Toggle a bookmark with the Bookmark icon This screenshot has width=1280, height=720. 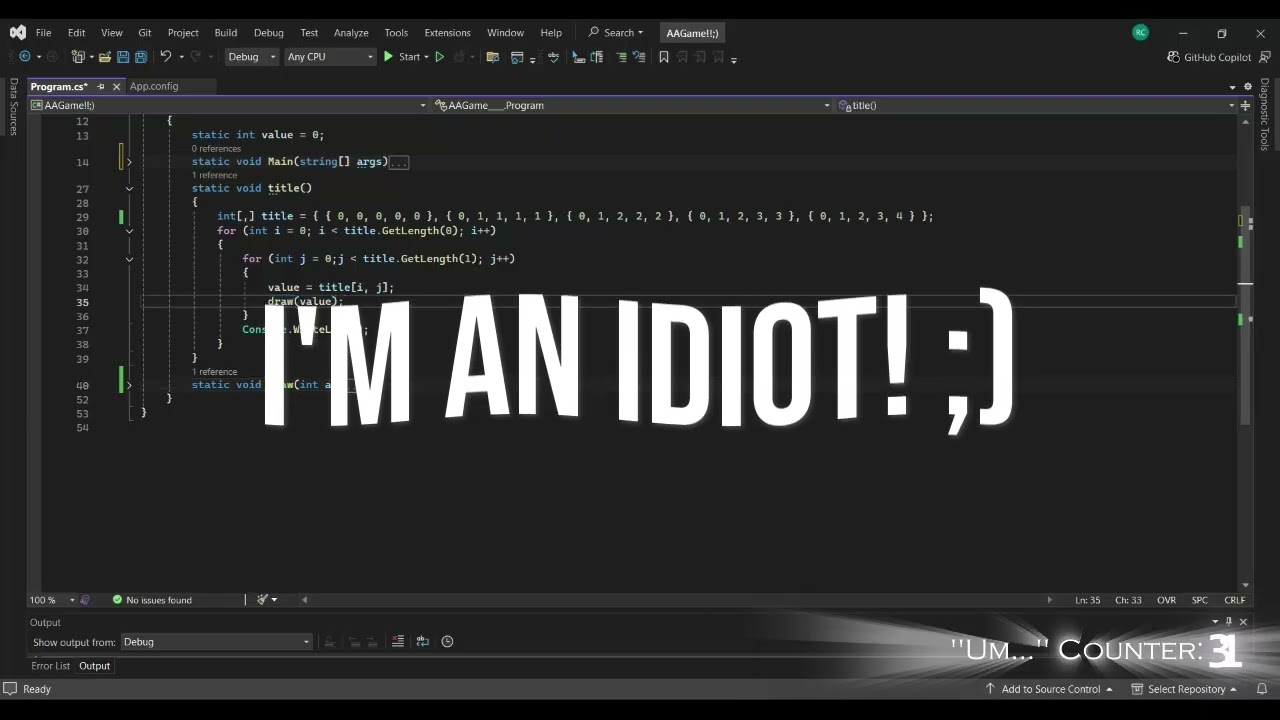click(663, 57)
